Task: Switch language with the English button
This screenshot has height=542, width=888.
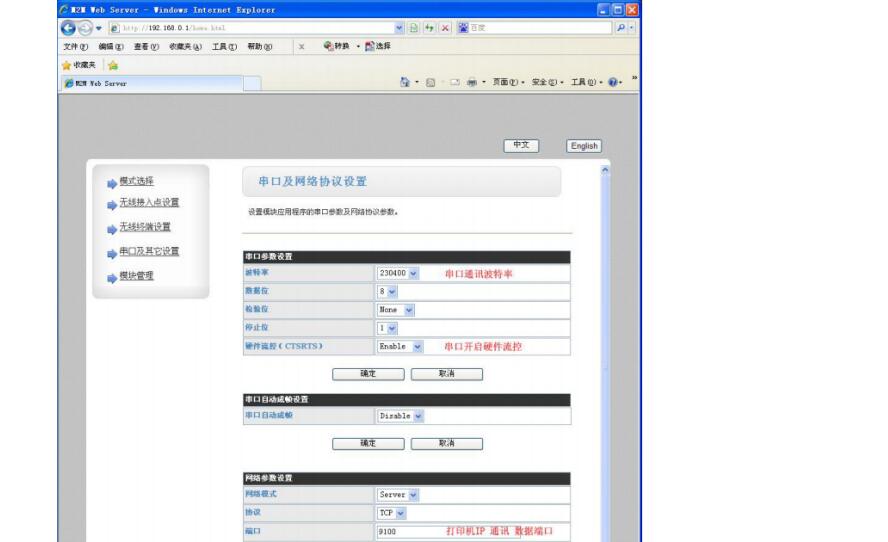Action: (584, 146)
